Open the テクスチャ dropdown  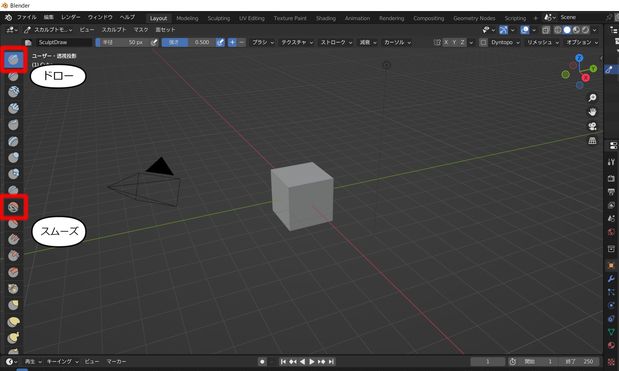(297, 42)
